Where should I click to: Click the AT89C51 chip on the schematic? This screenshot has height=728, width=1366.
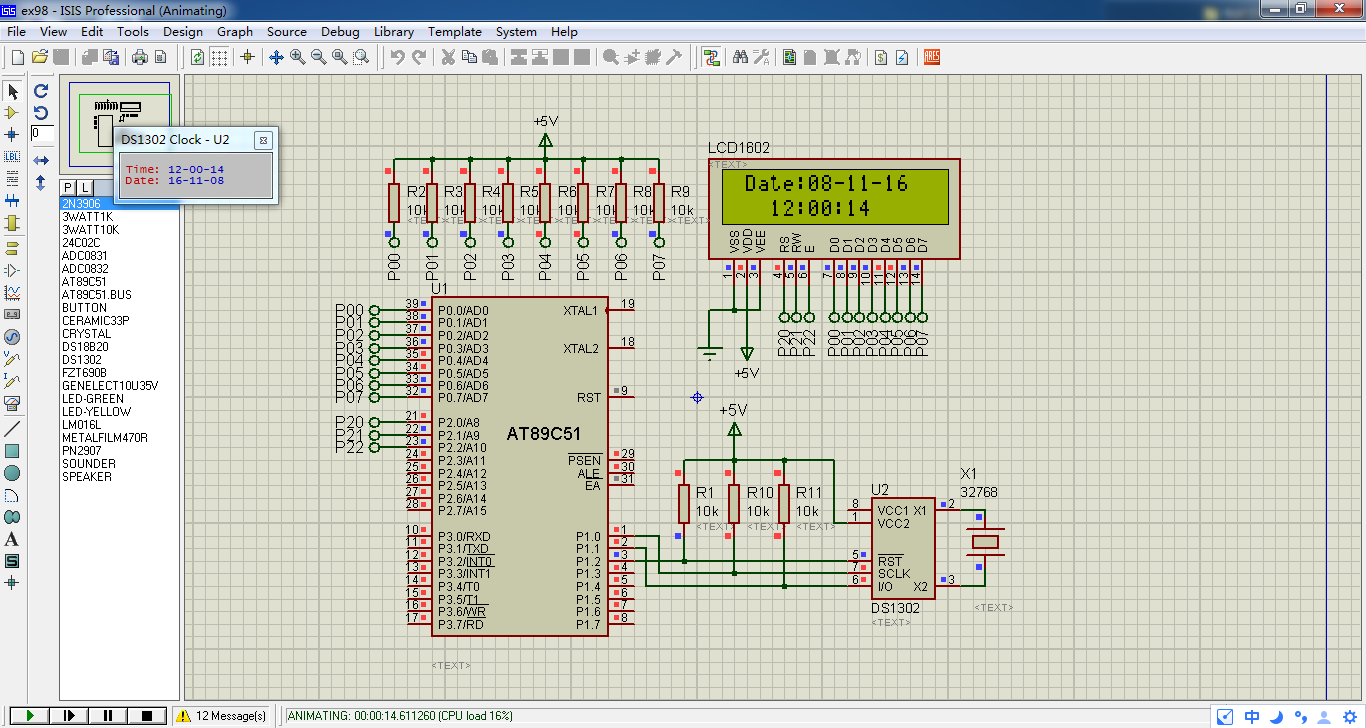click(519, 466)
